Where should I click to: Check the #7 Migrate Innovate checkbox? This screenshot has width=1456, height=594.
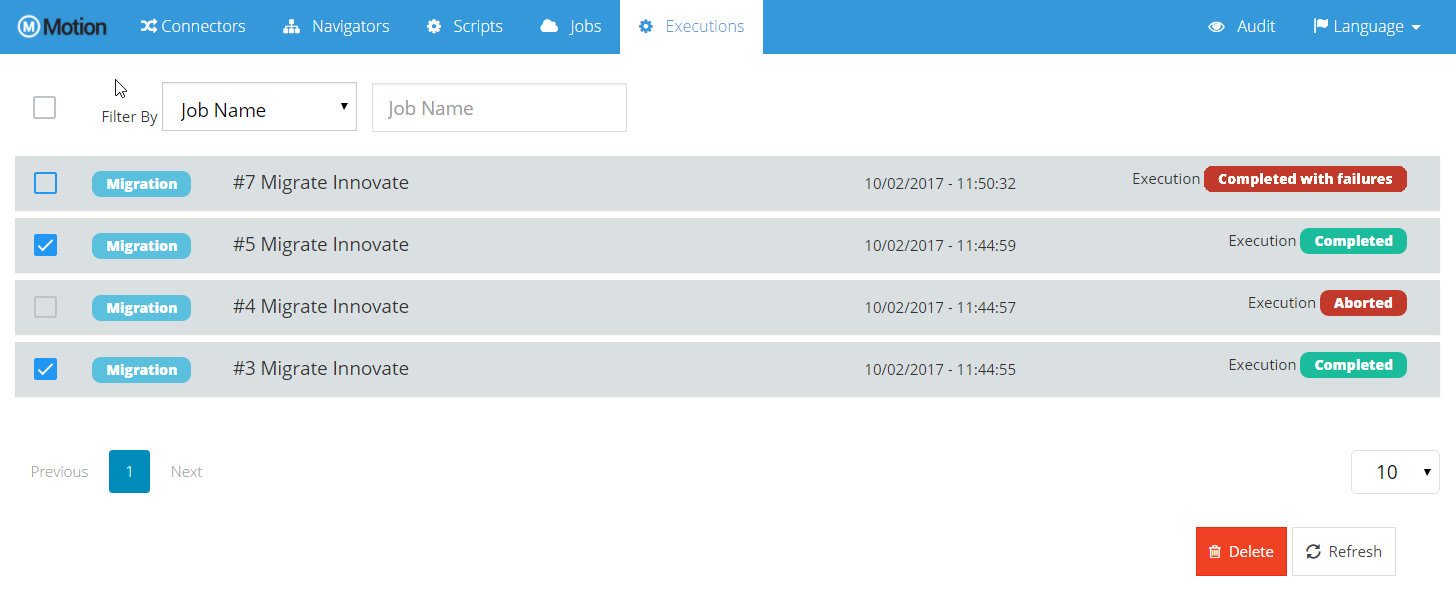pyautogui.click(x=45, y=183)
